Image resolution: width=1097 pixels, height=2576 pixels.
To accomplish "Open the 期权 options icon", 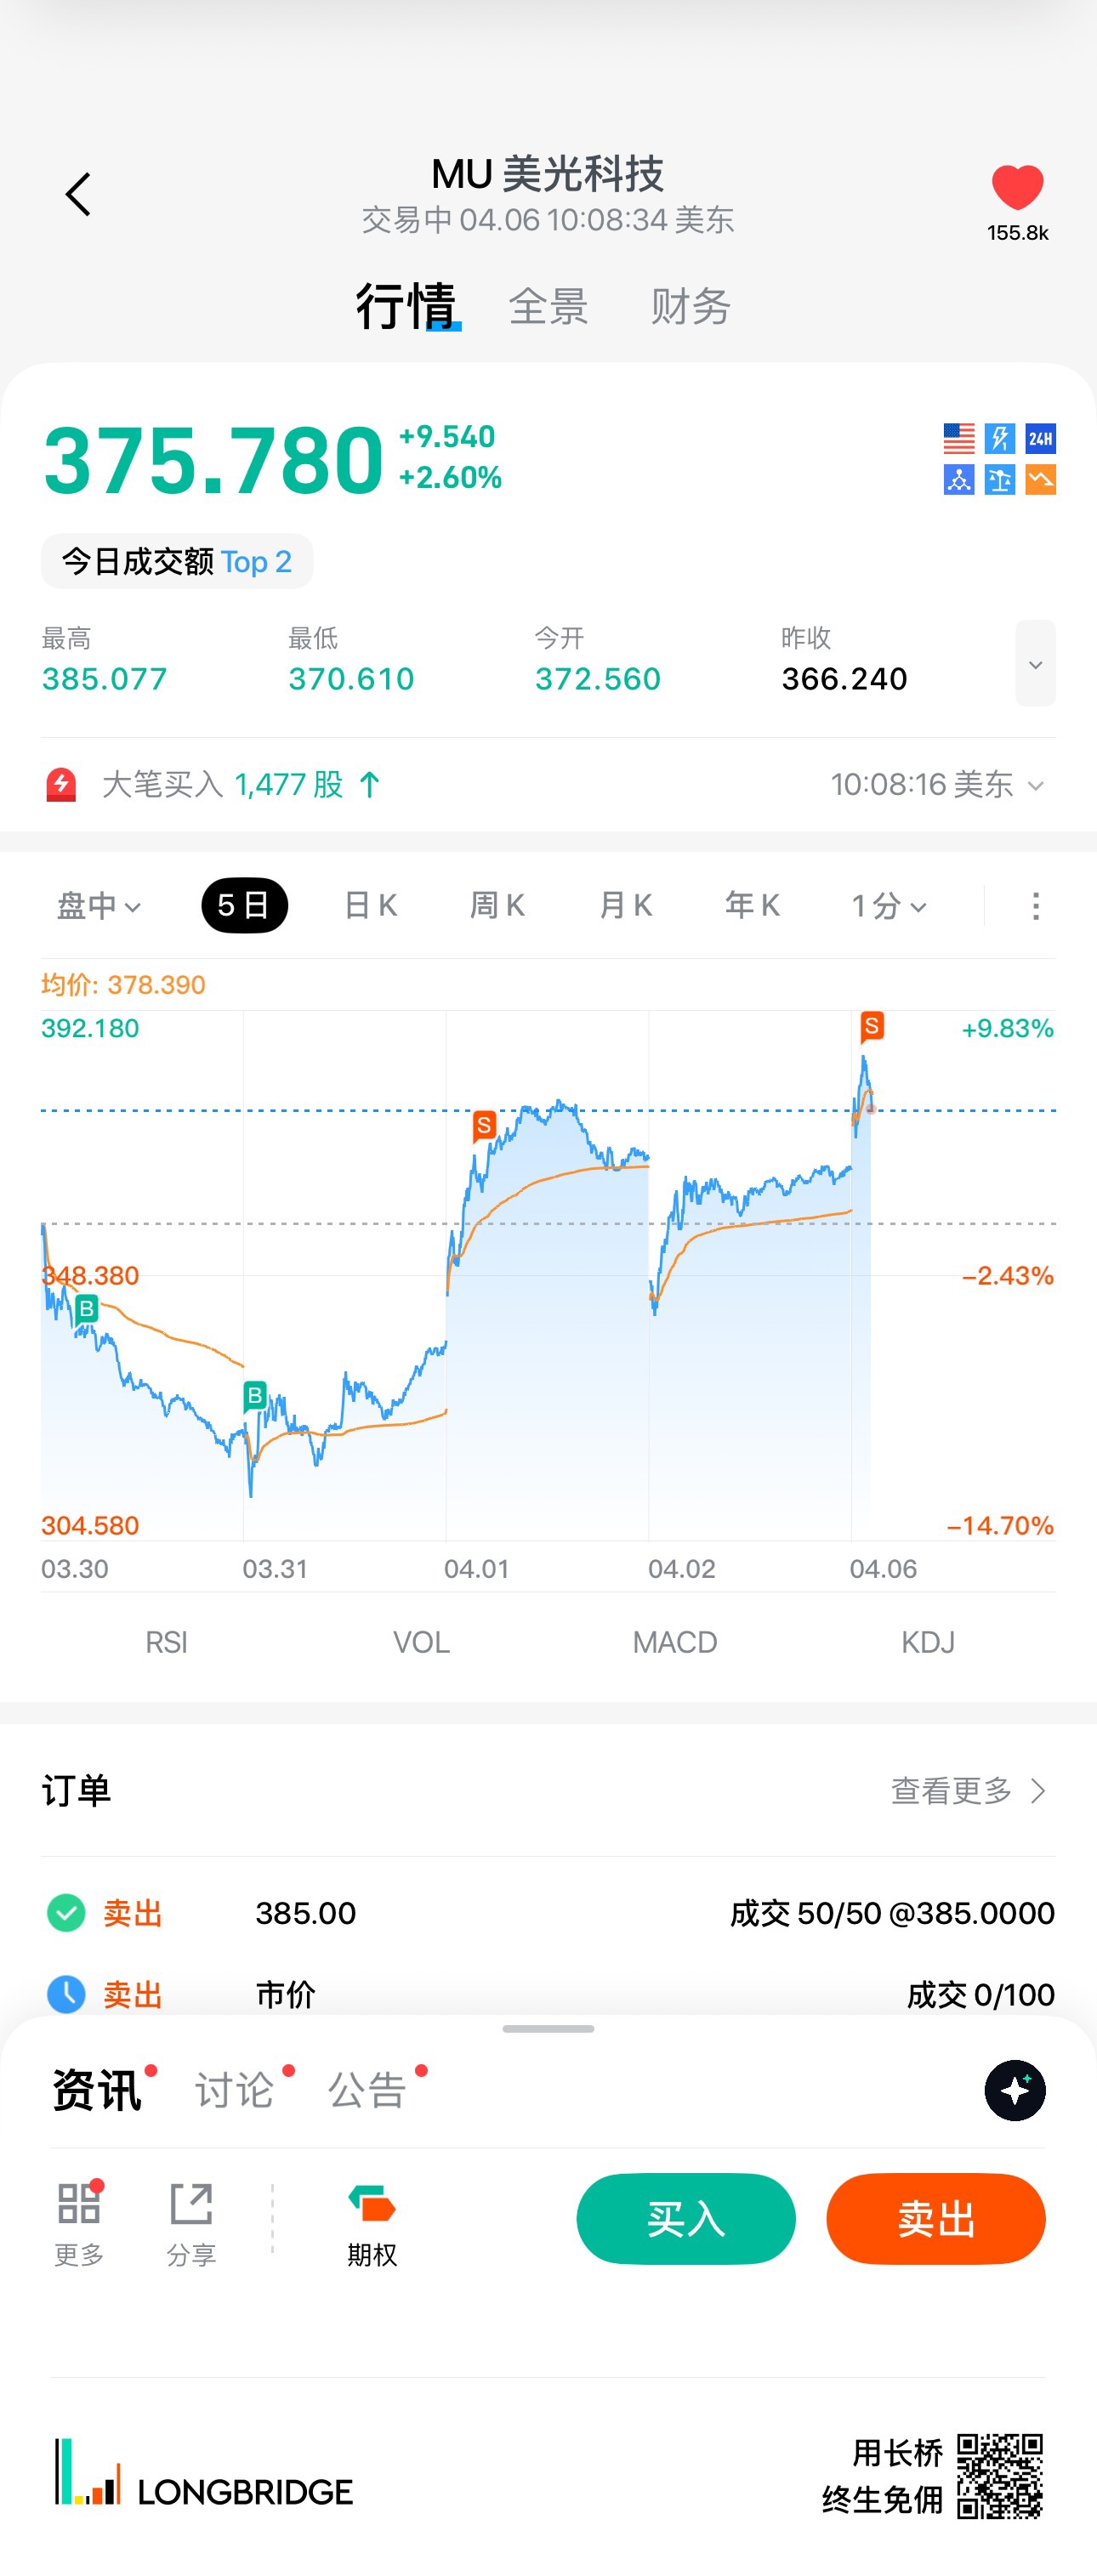I will 372,2204.
